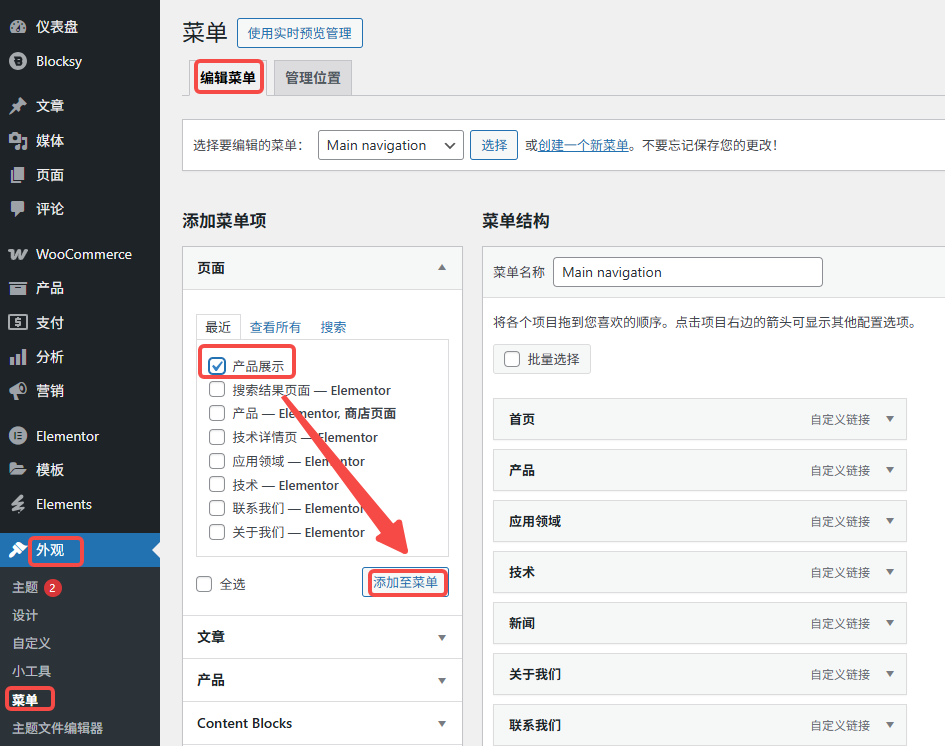Viewport: 945px width, 746px height.
Task: Uncheck the 产品展示 page checkbox
Action: tap(217, 364)
